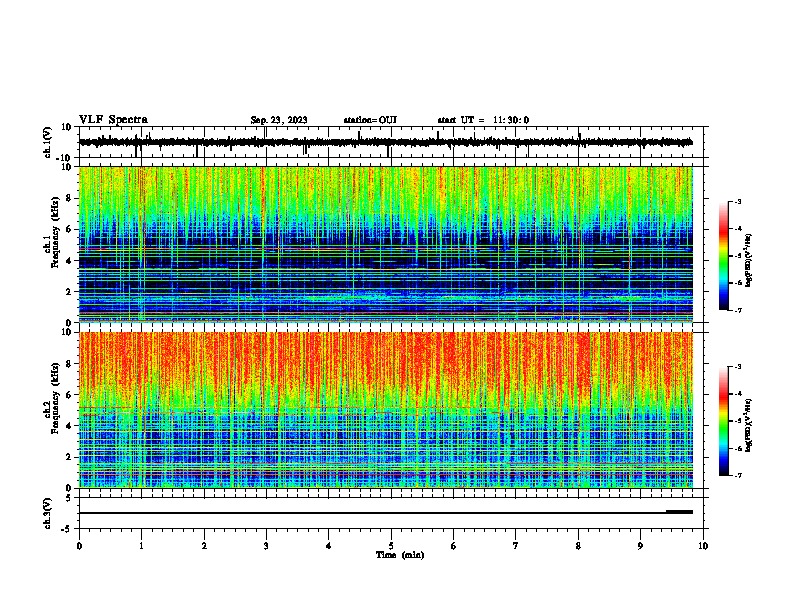Click the "ch.1(V)" waveform axis label

click(48, 142)
